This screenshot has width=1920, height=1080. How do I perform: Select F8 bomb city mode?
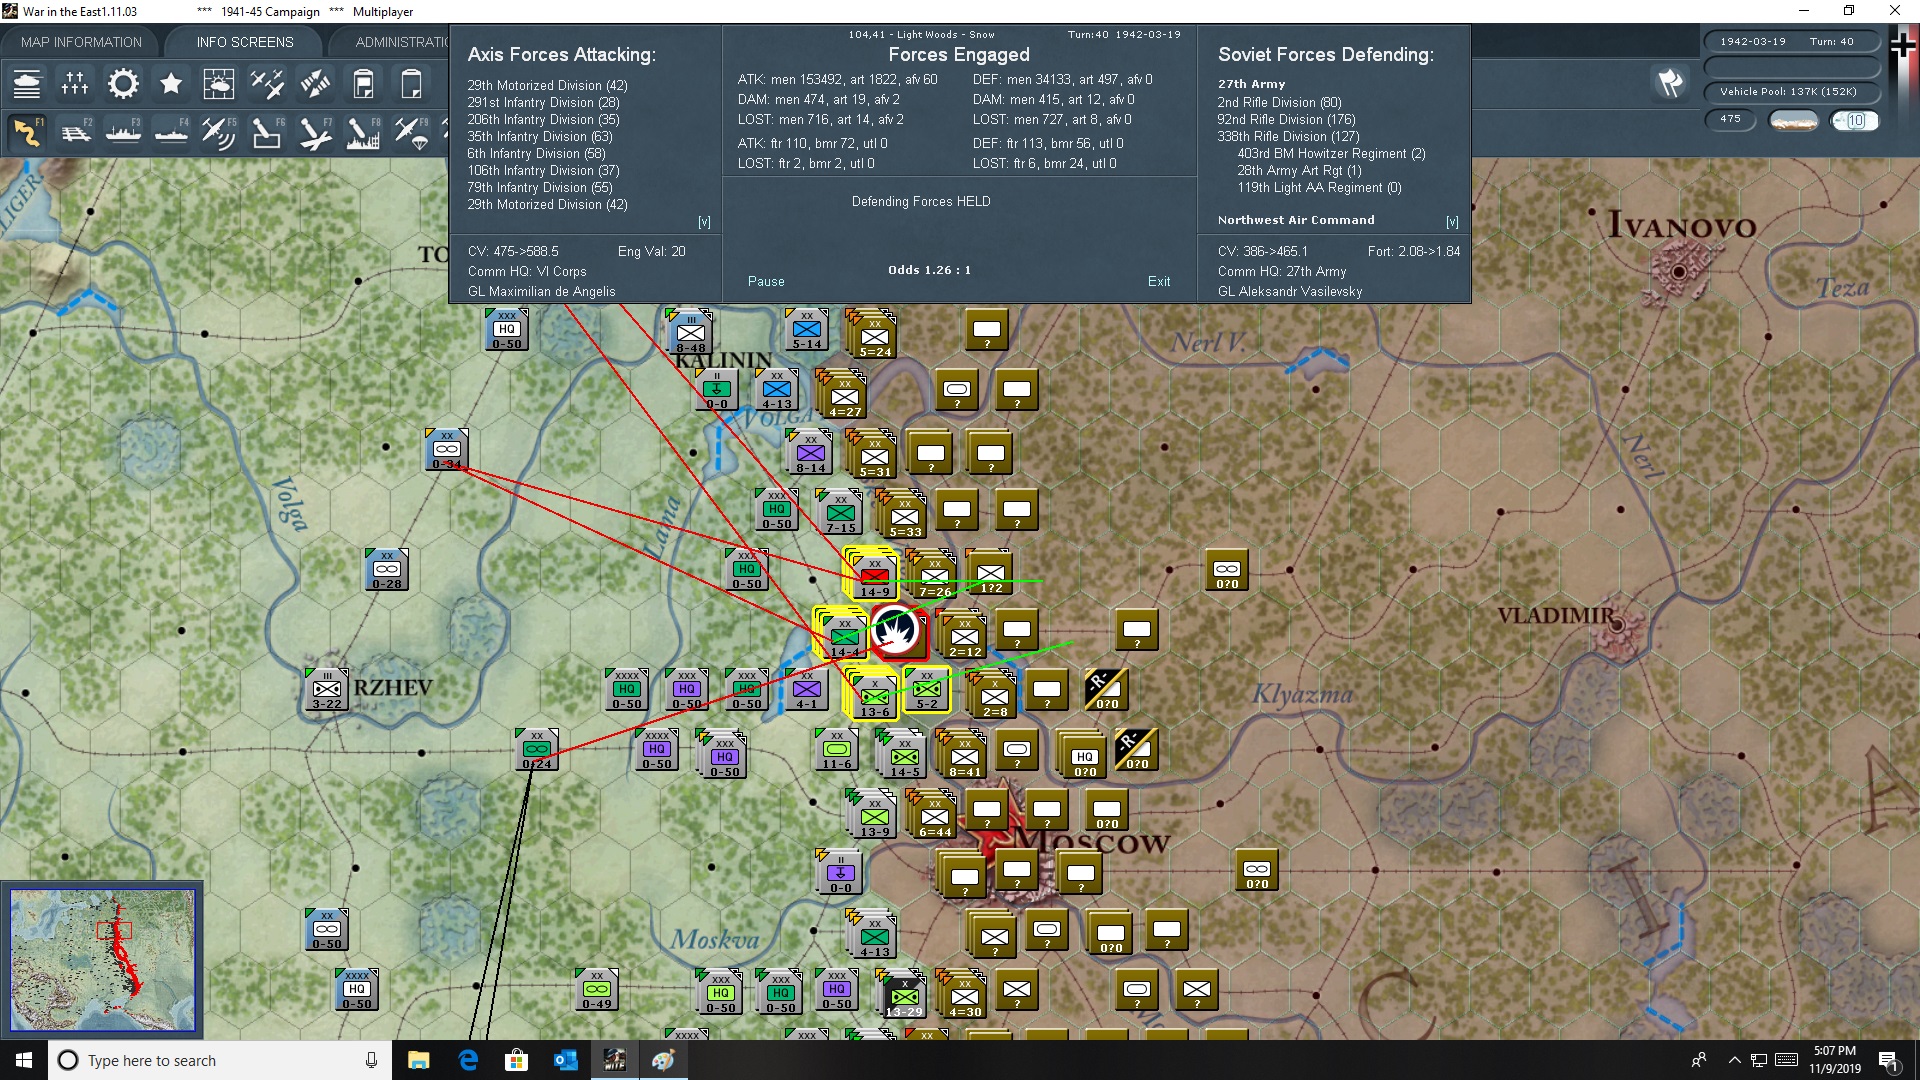363,132
